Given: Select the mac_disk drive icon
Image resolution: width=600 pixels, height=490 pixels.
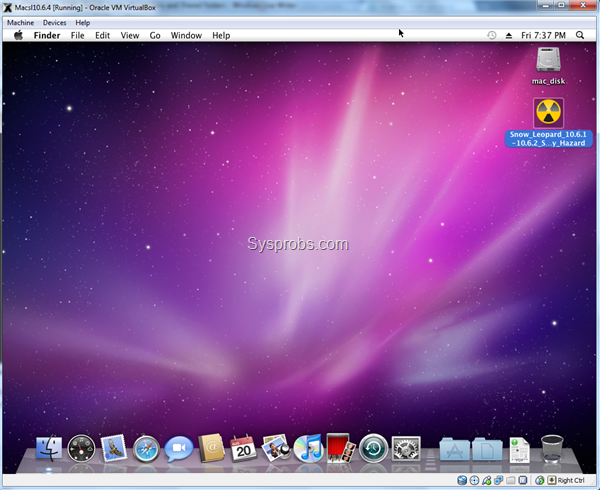Looking at the screenshot, I should pyautogui.click(x=548, y=60).
